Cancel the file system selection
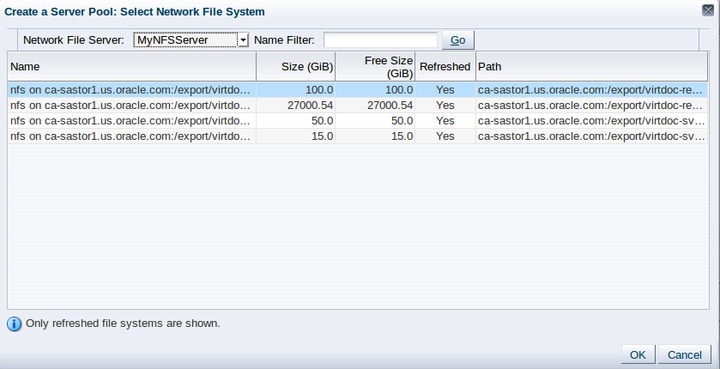The image size is (720, 369). tap(684, 355)
